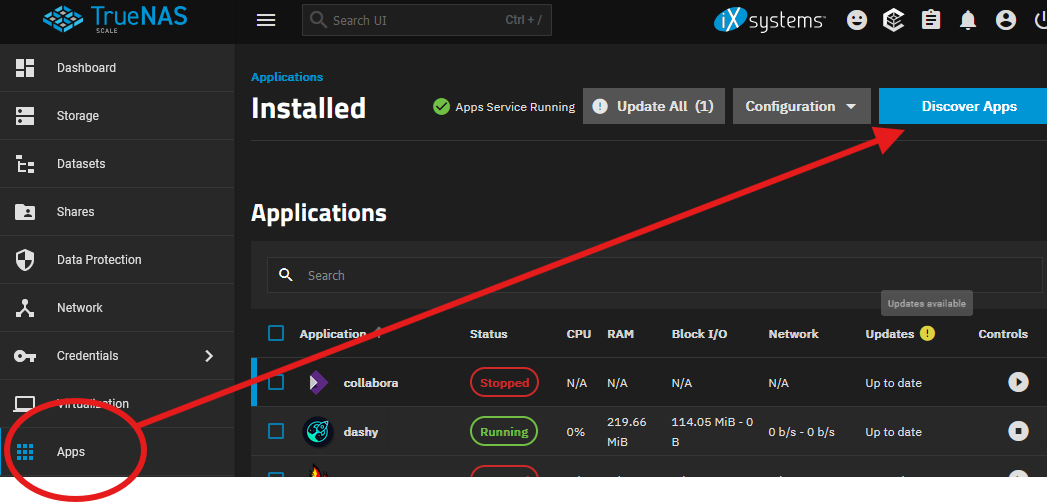Click the Virtualization laptop icon

click(x=25, y=403)
